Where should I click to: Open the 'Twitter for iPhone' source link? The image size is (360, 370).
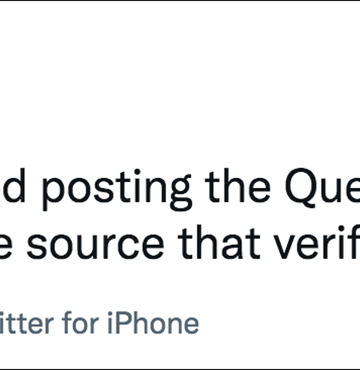pyautogui.click(x=99, y=323)
